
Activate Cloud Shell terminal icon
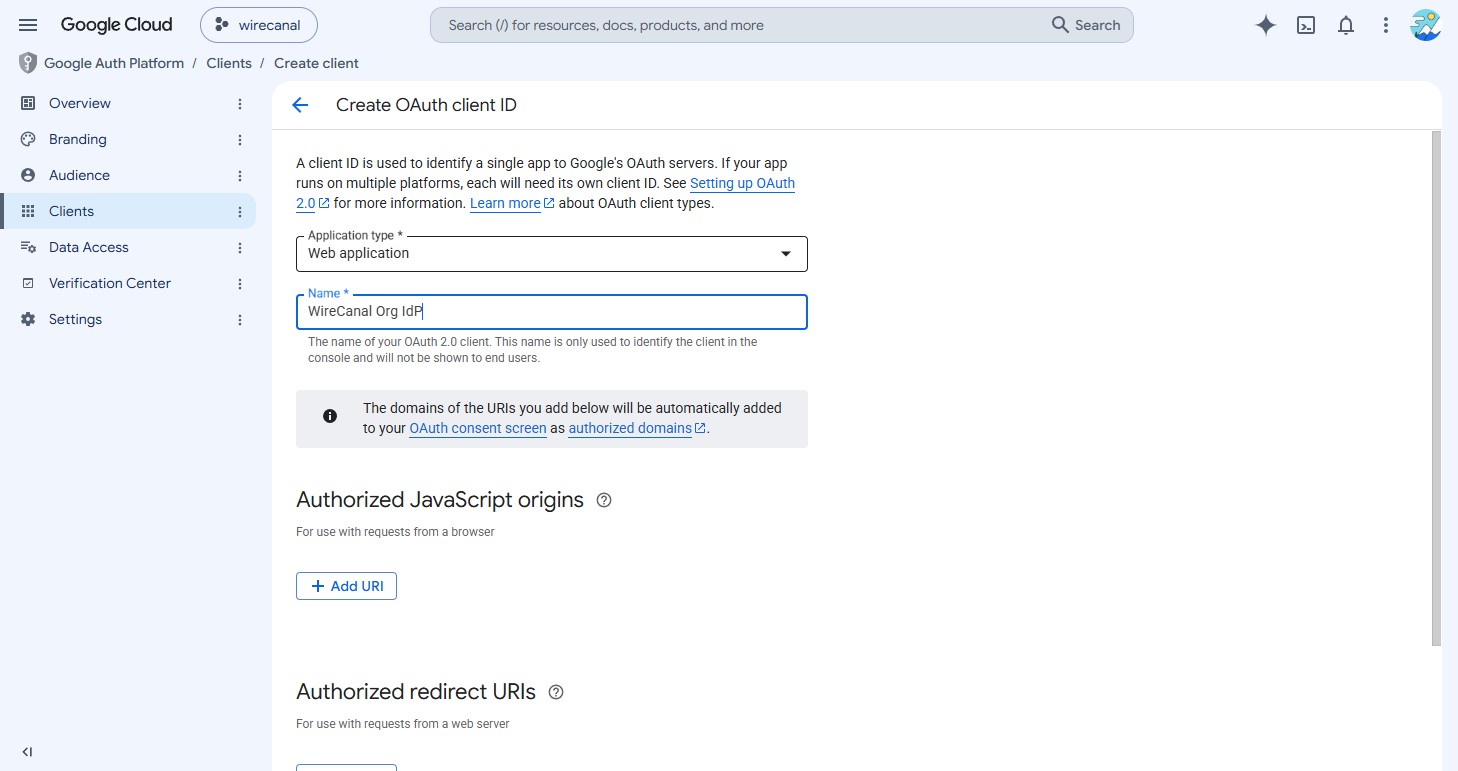(1306, 26)
